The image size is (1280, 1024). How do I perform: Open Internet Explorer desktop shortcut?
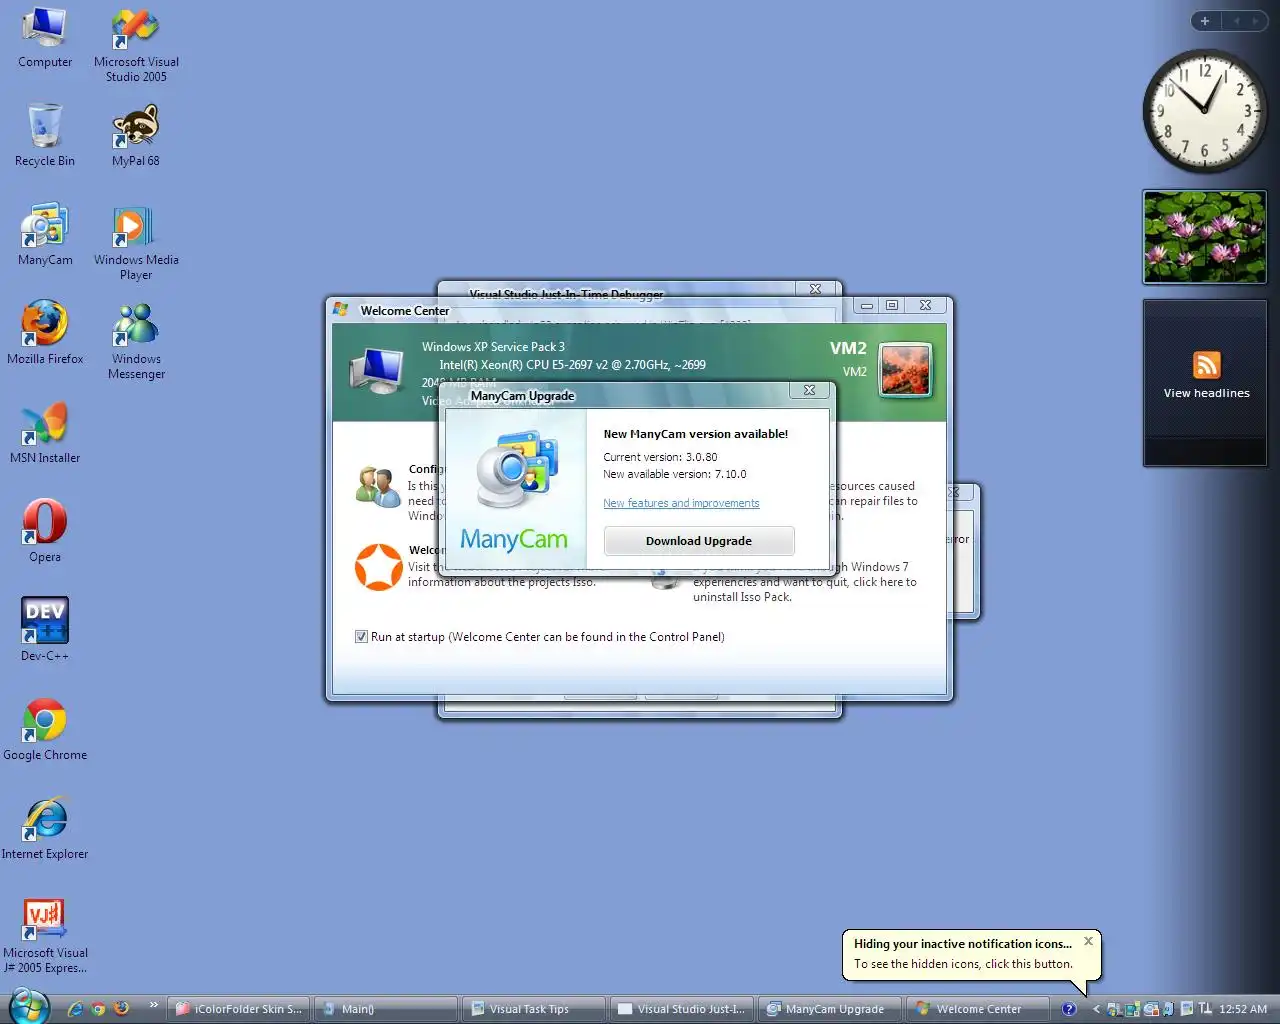click(x=45, y=828)
